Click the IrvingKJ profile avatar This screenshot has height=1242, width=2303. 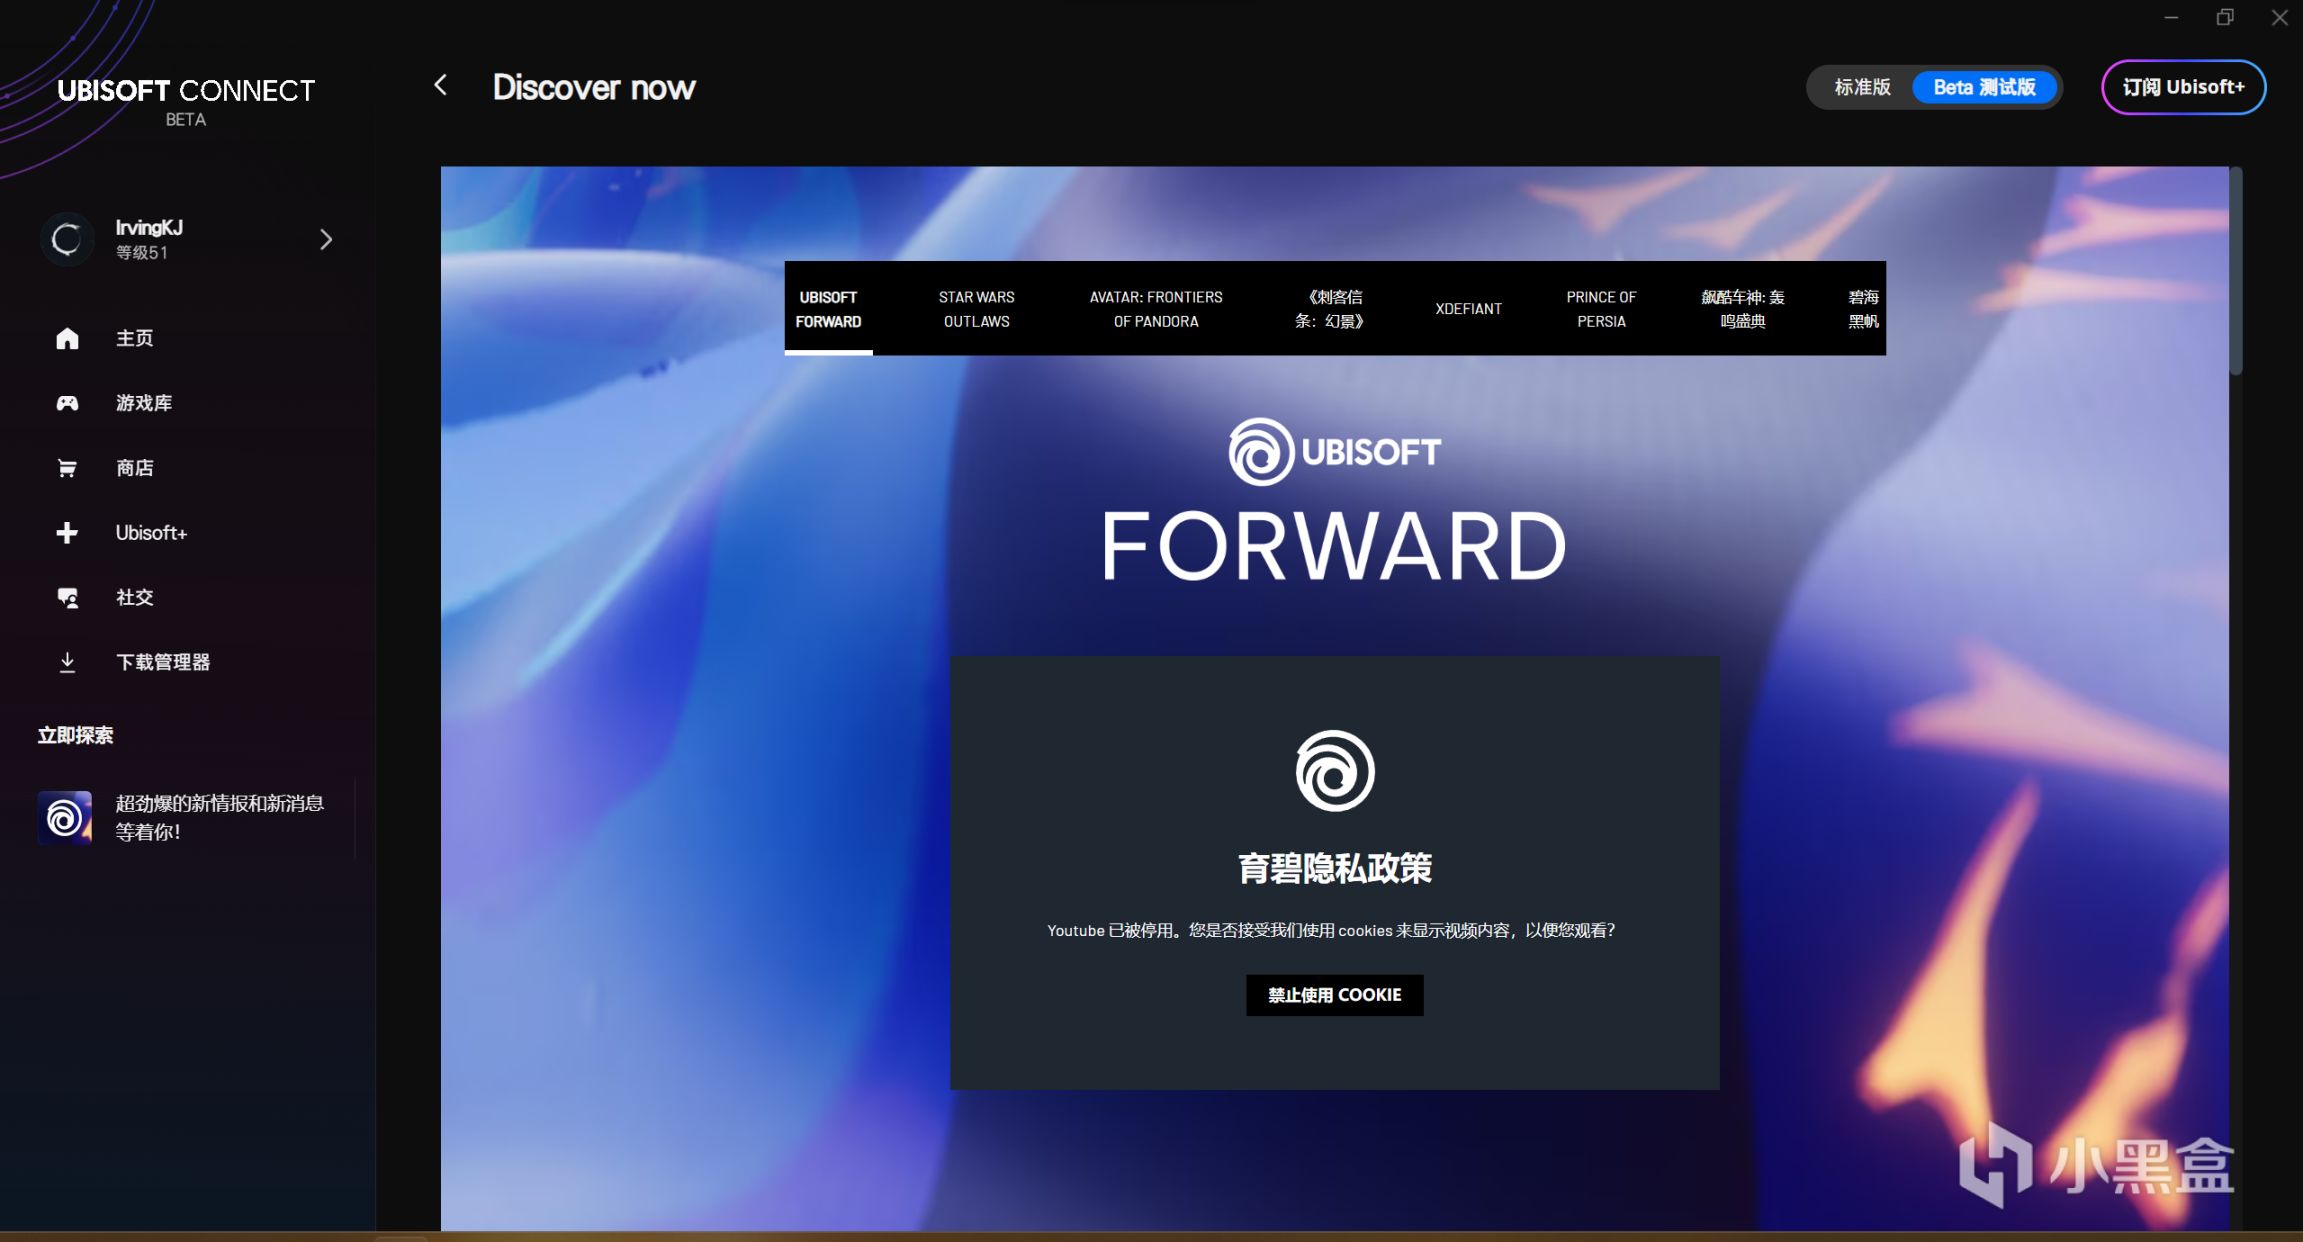point(67,239)
